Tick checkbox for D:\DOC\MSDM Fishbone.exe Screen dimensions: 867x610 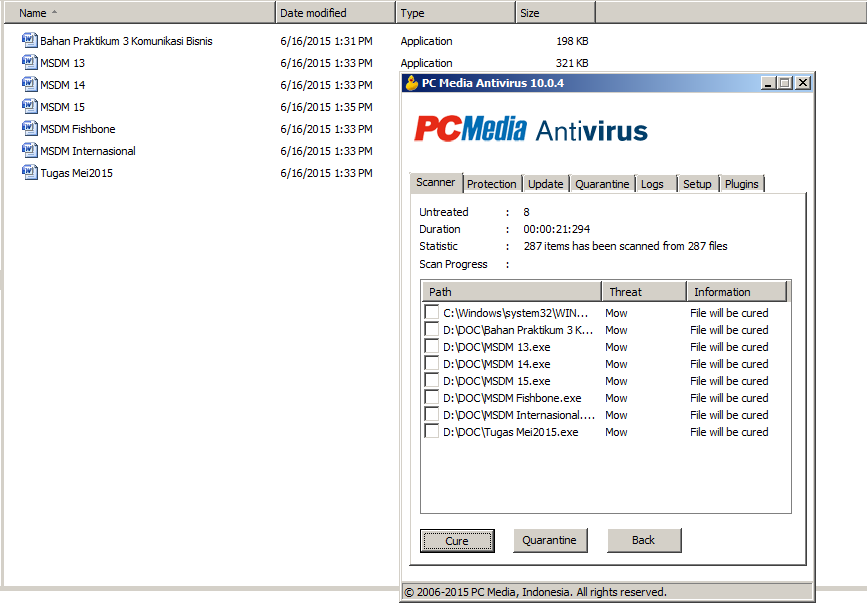431,397
